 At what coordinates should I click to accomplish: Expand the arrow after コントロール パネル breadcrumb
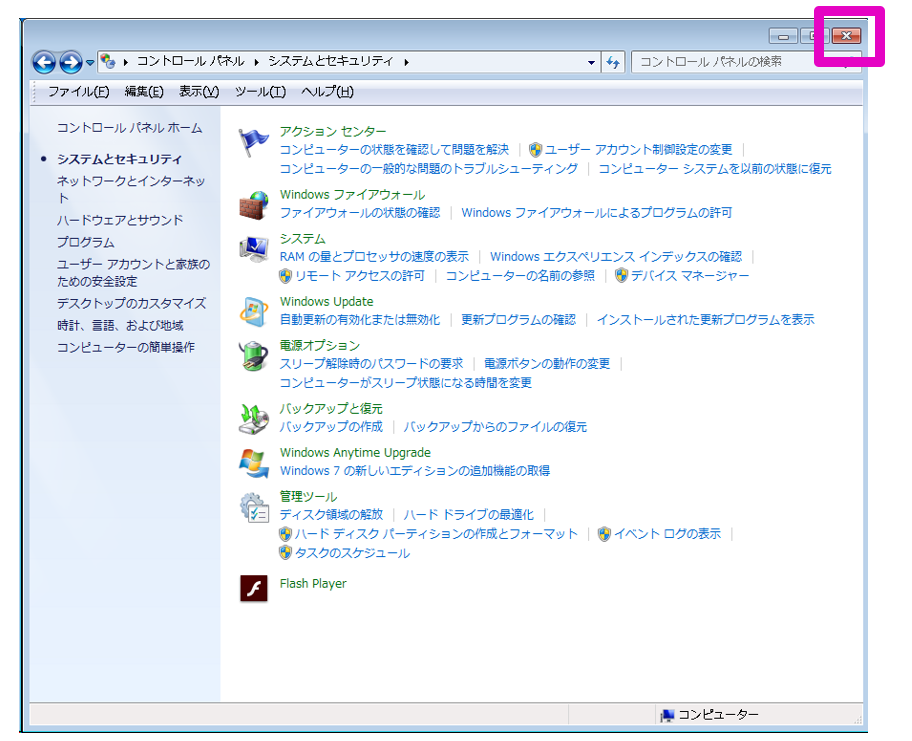[256, 62]
